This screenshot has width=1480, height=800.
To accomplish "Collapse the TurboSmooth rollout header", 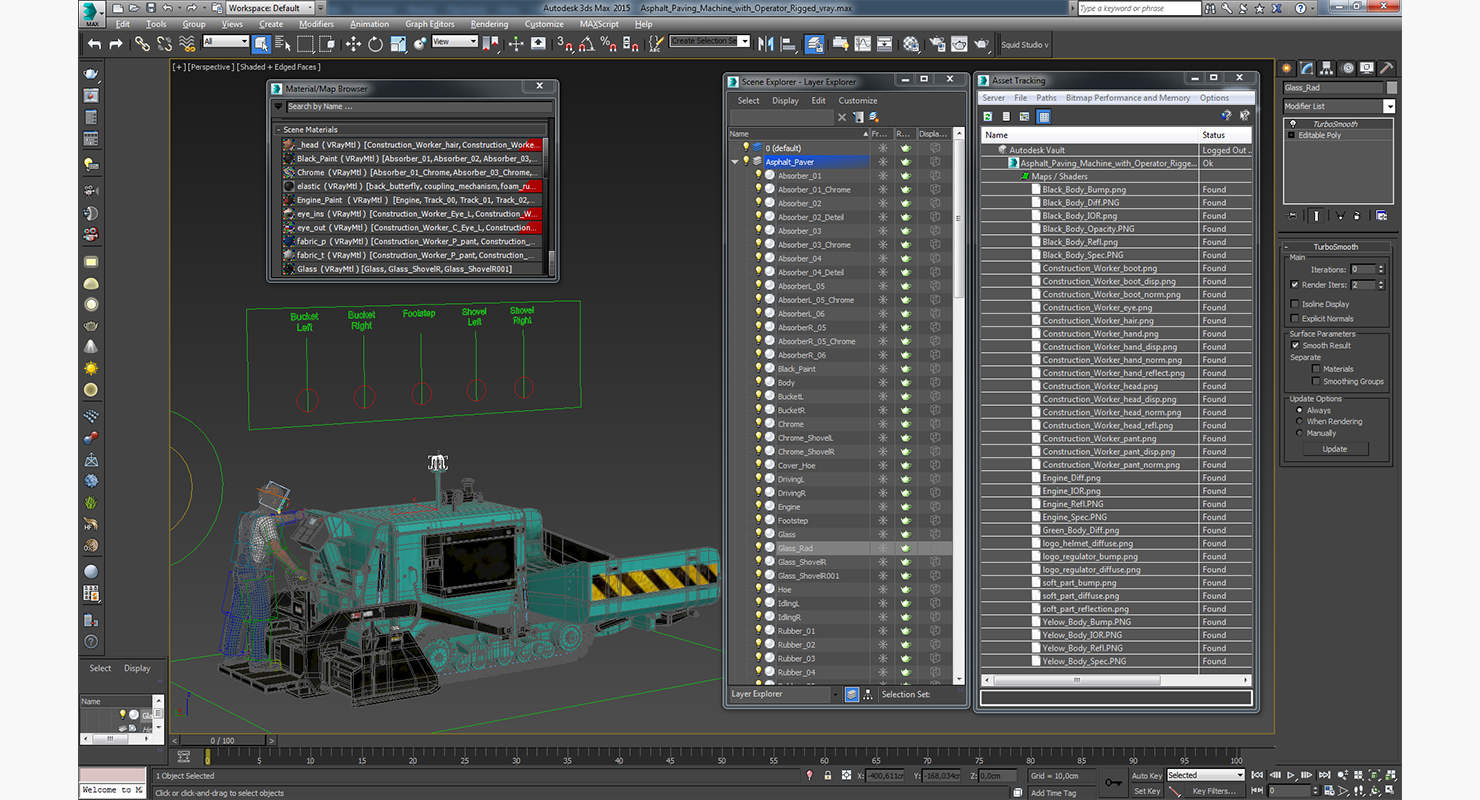I will [x=1336, y=247].
